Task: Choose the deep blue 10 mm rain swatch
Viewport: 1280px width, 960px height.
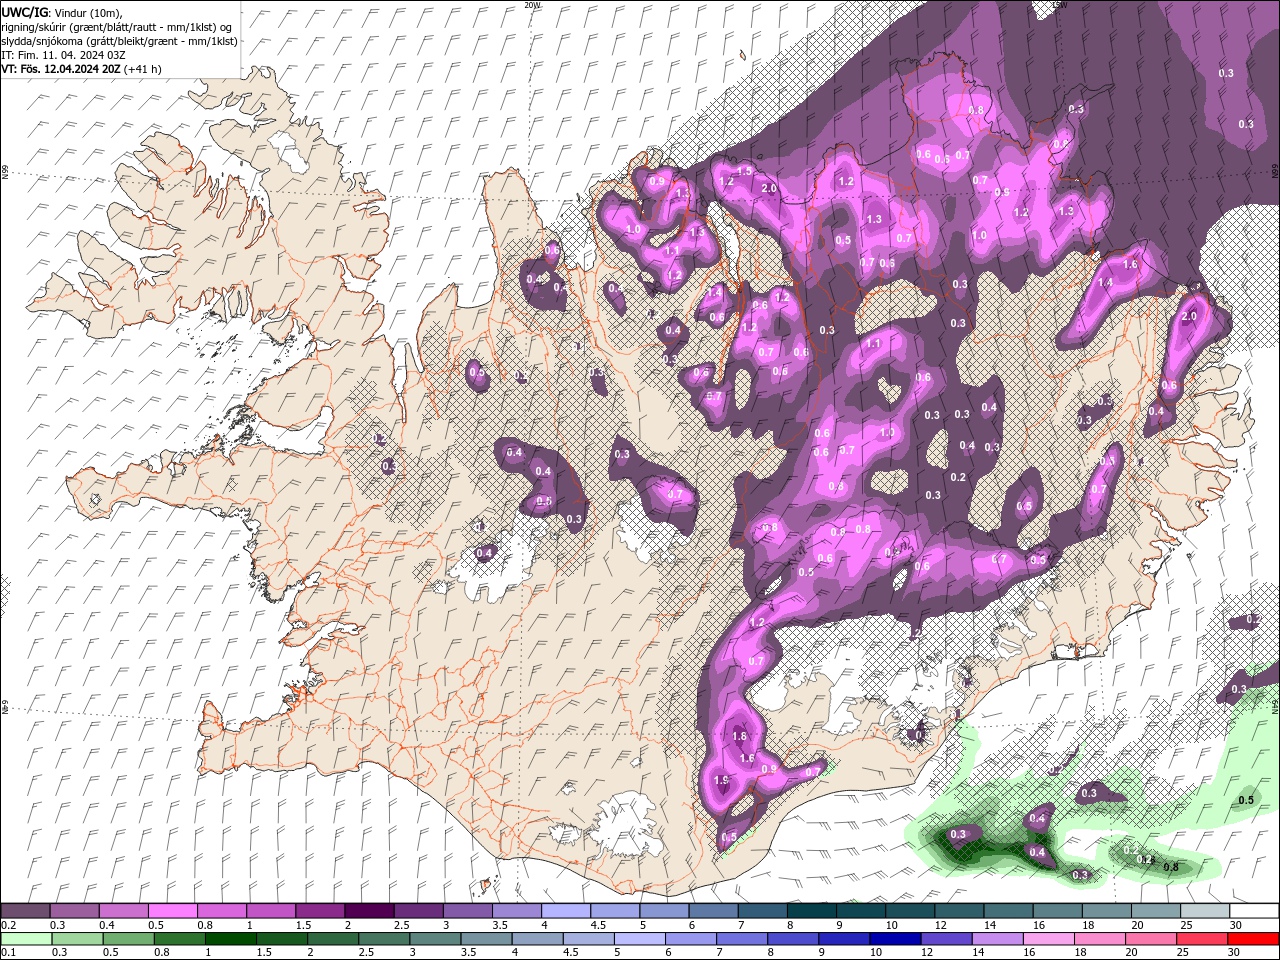Action: 895,939
